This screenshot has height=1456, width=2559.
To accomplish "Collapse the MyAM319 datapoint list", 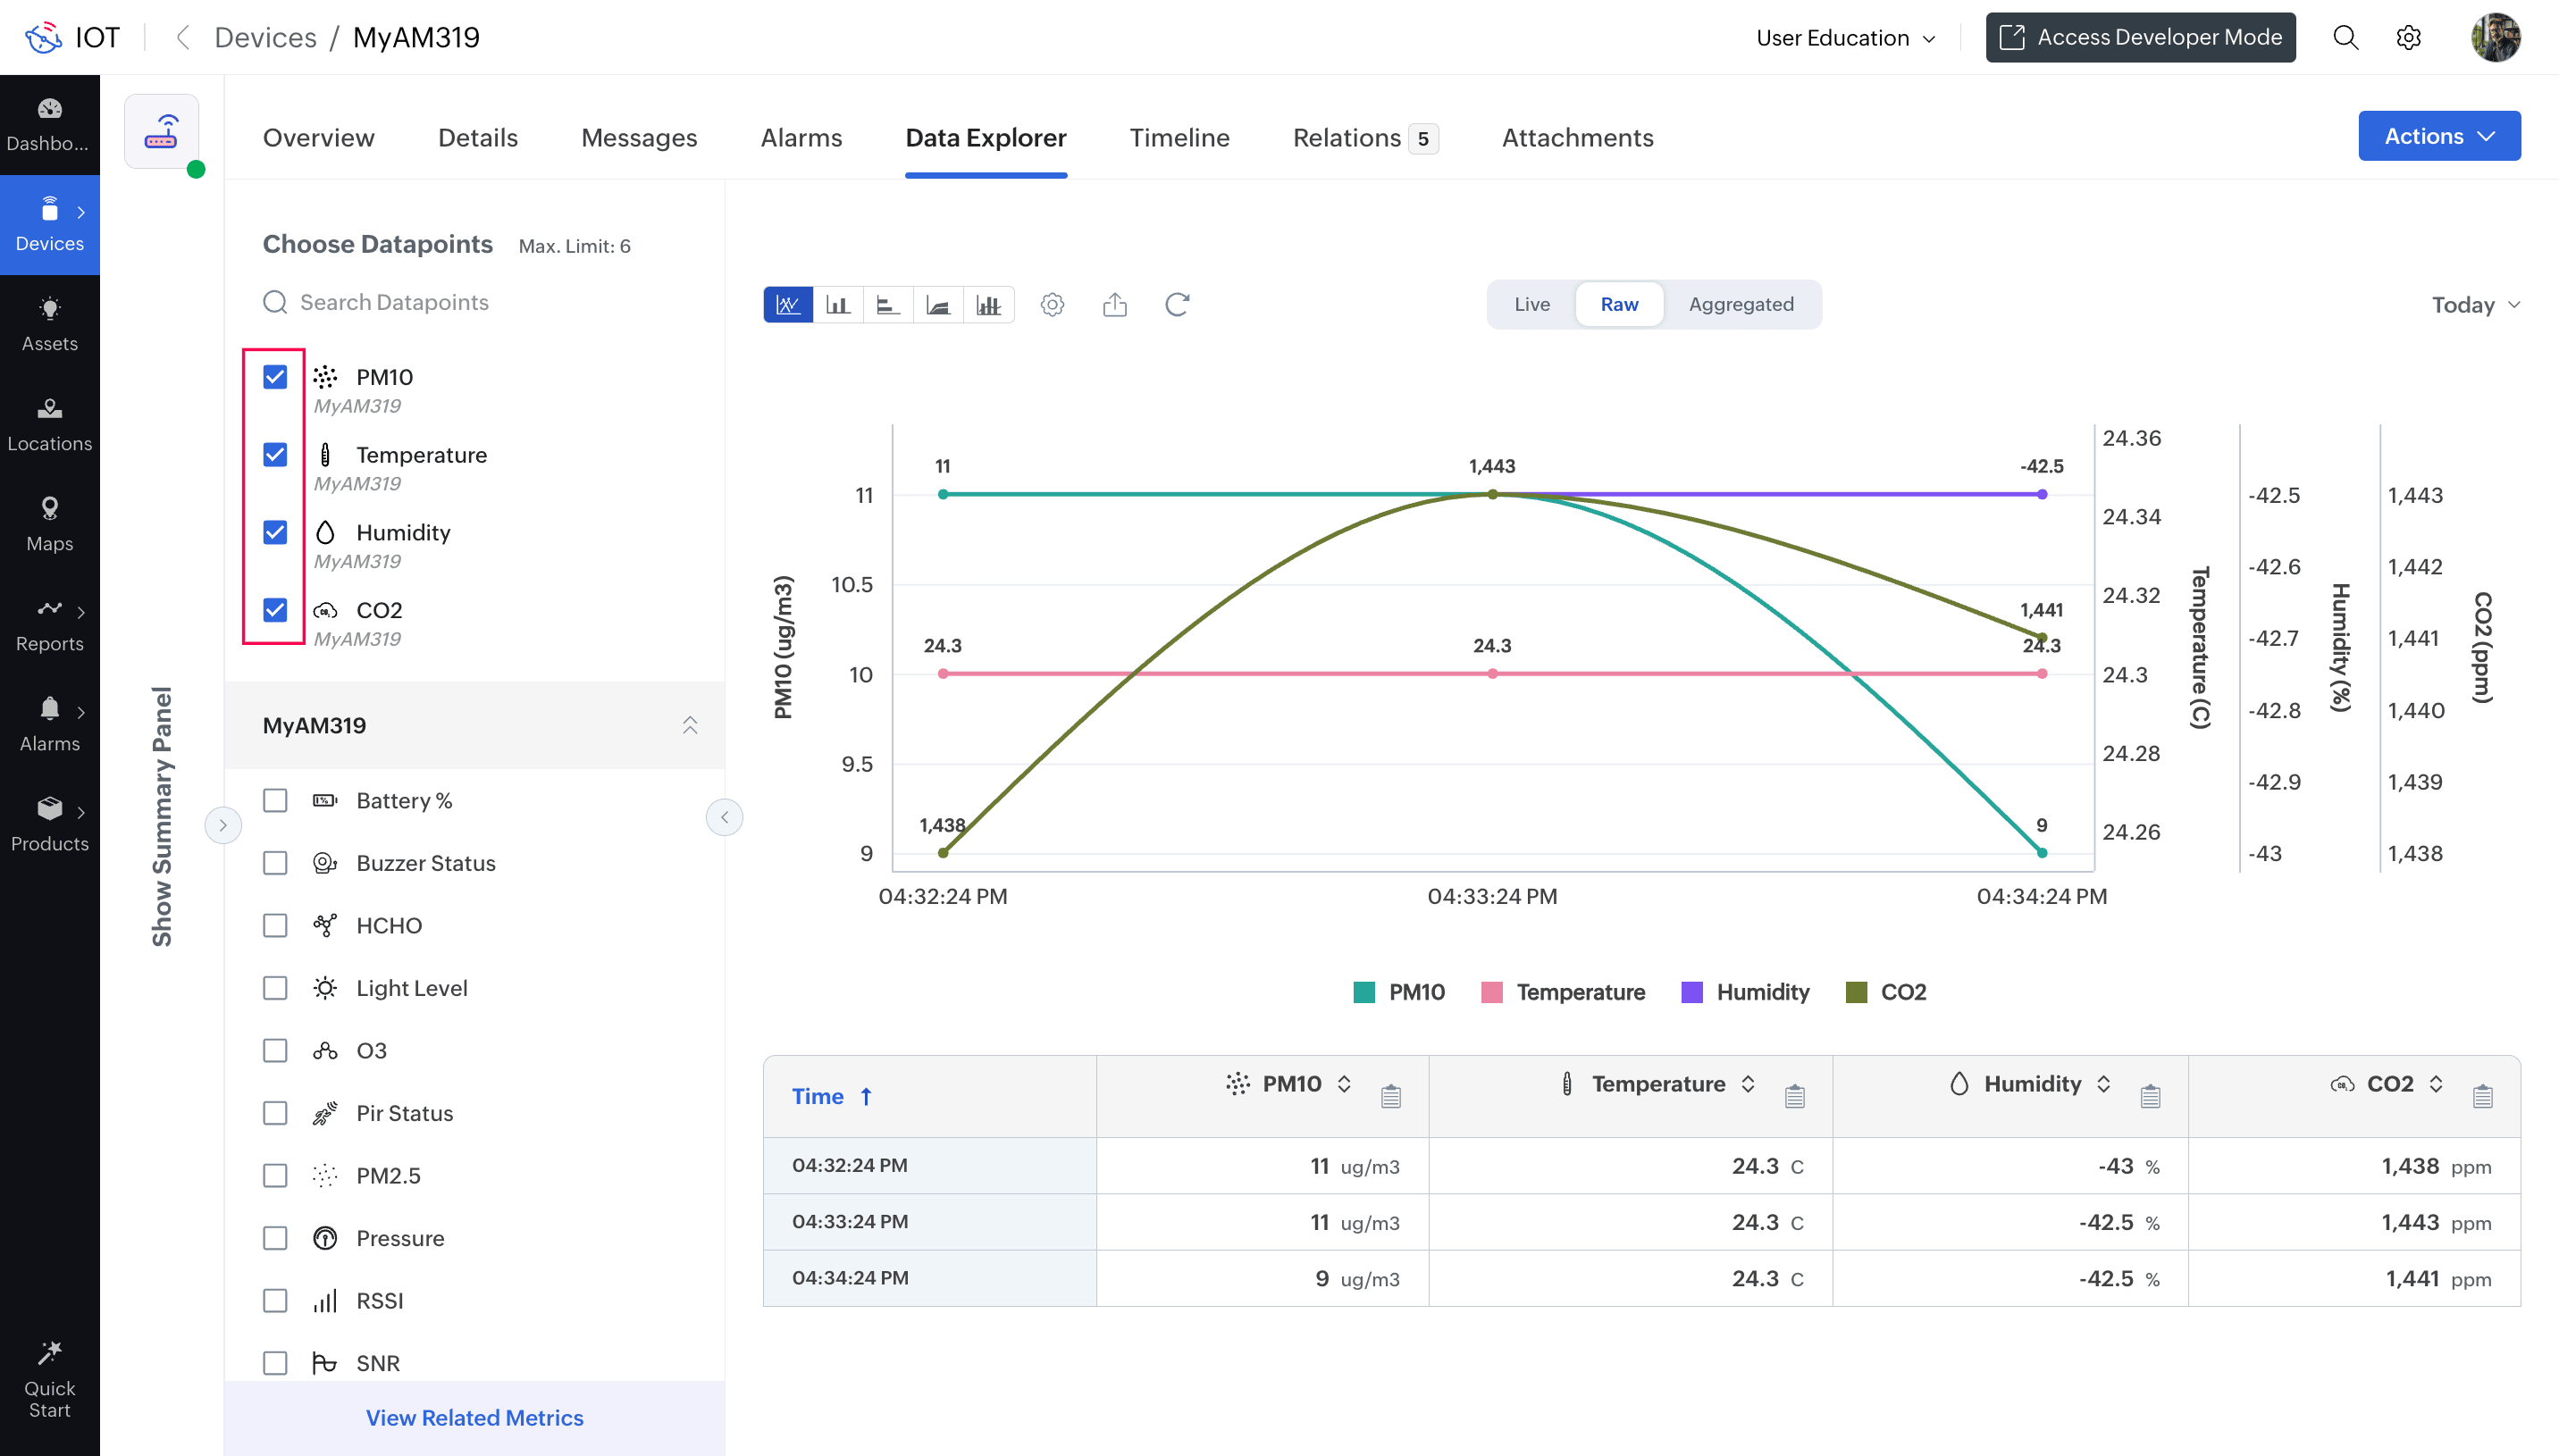I will click(689, 725).
